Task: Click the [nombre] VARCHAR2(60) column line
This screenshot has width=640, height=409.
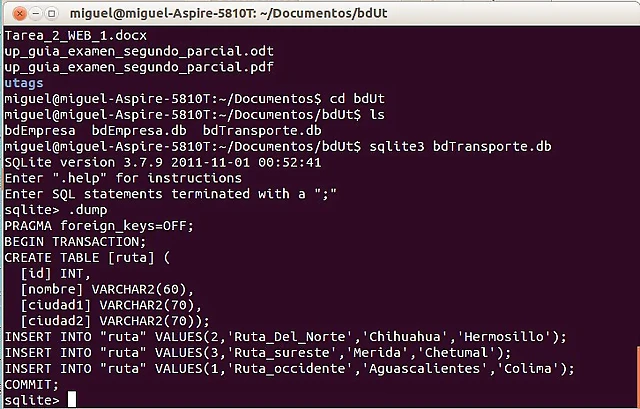Action: (x=107, y=289)
